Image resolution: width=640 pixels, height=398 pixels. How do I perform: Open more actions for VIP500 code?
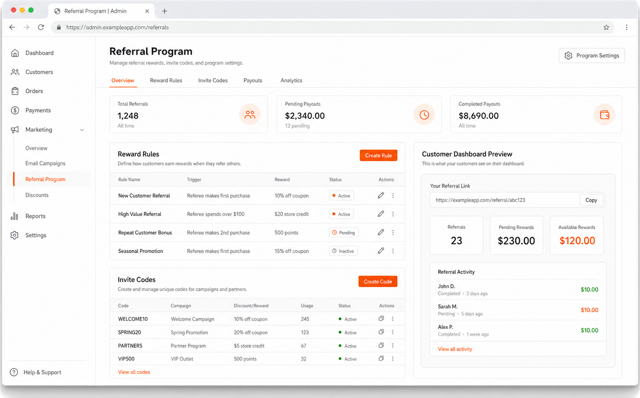point(393,359)
